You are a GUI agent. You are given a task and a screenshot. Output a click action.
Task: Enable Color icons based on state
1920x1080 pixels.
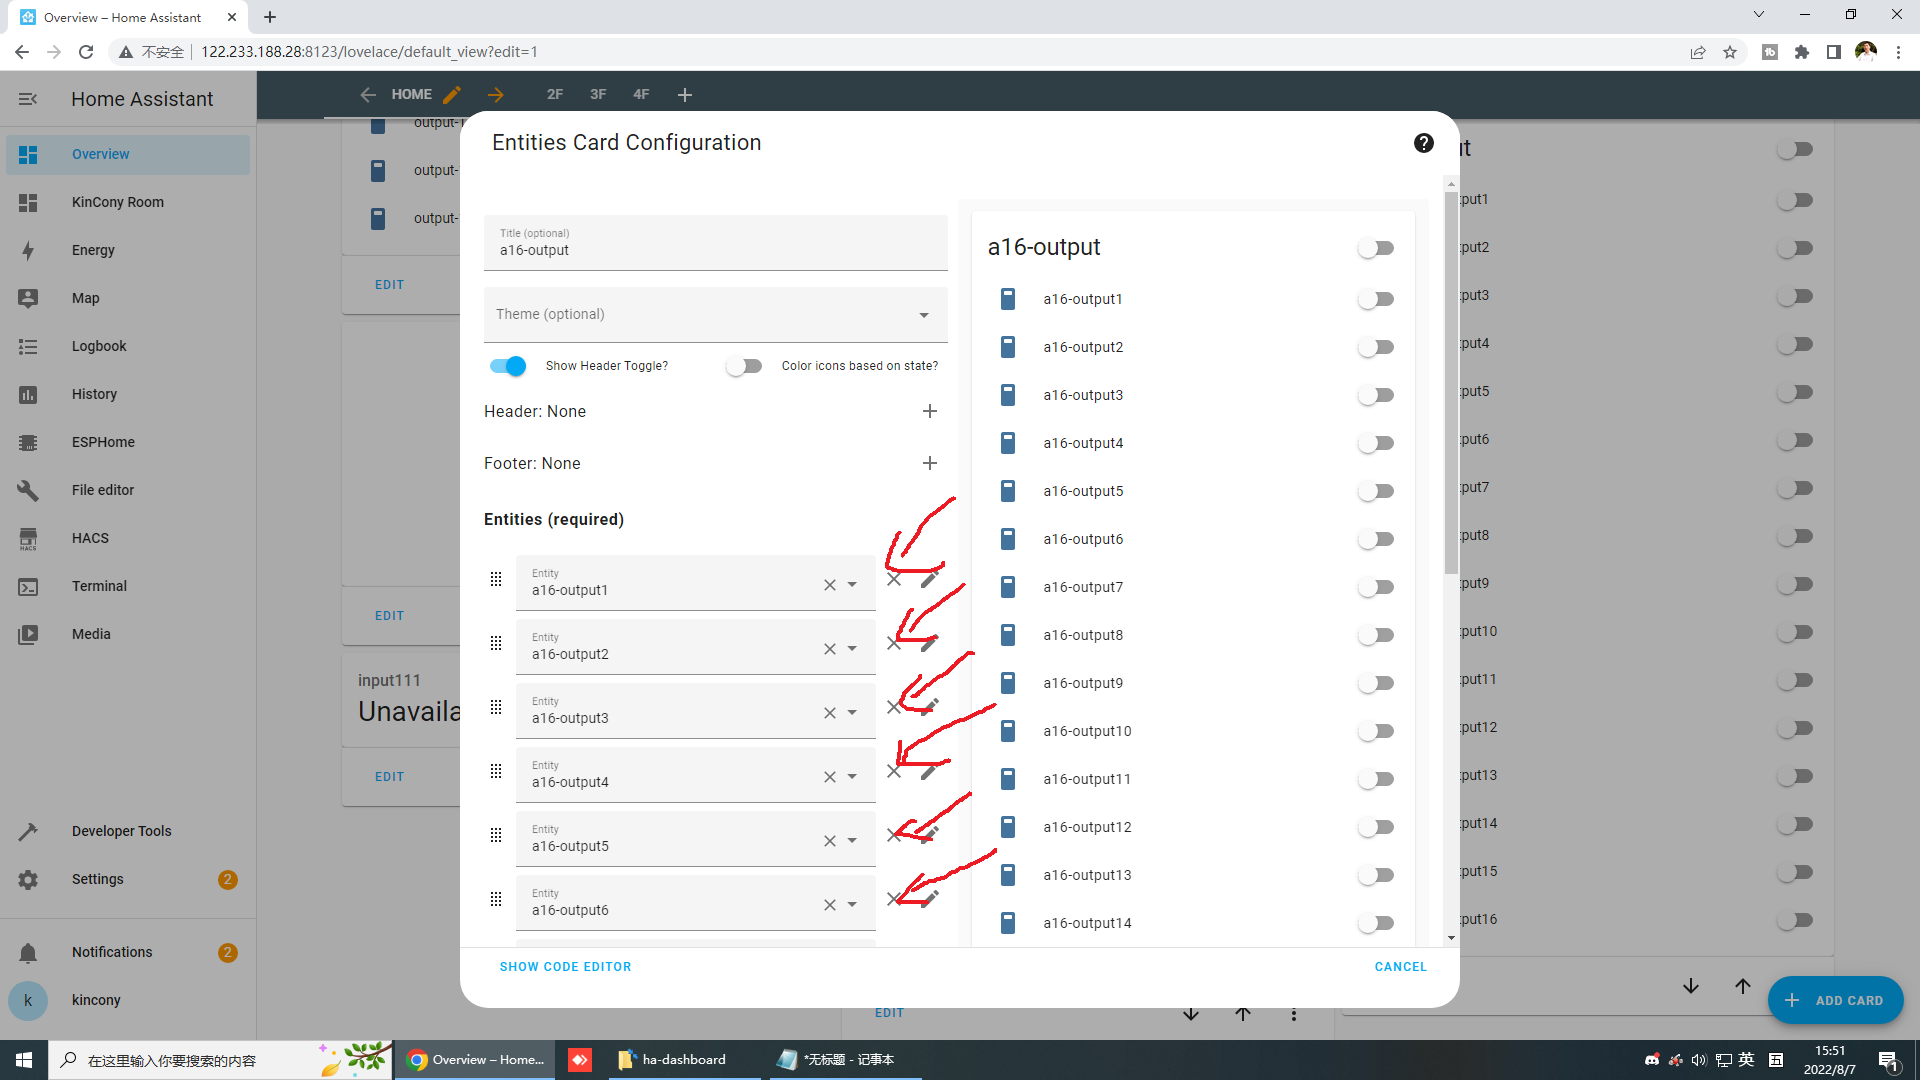744,366
